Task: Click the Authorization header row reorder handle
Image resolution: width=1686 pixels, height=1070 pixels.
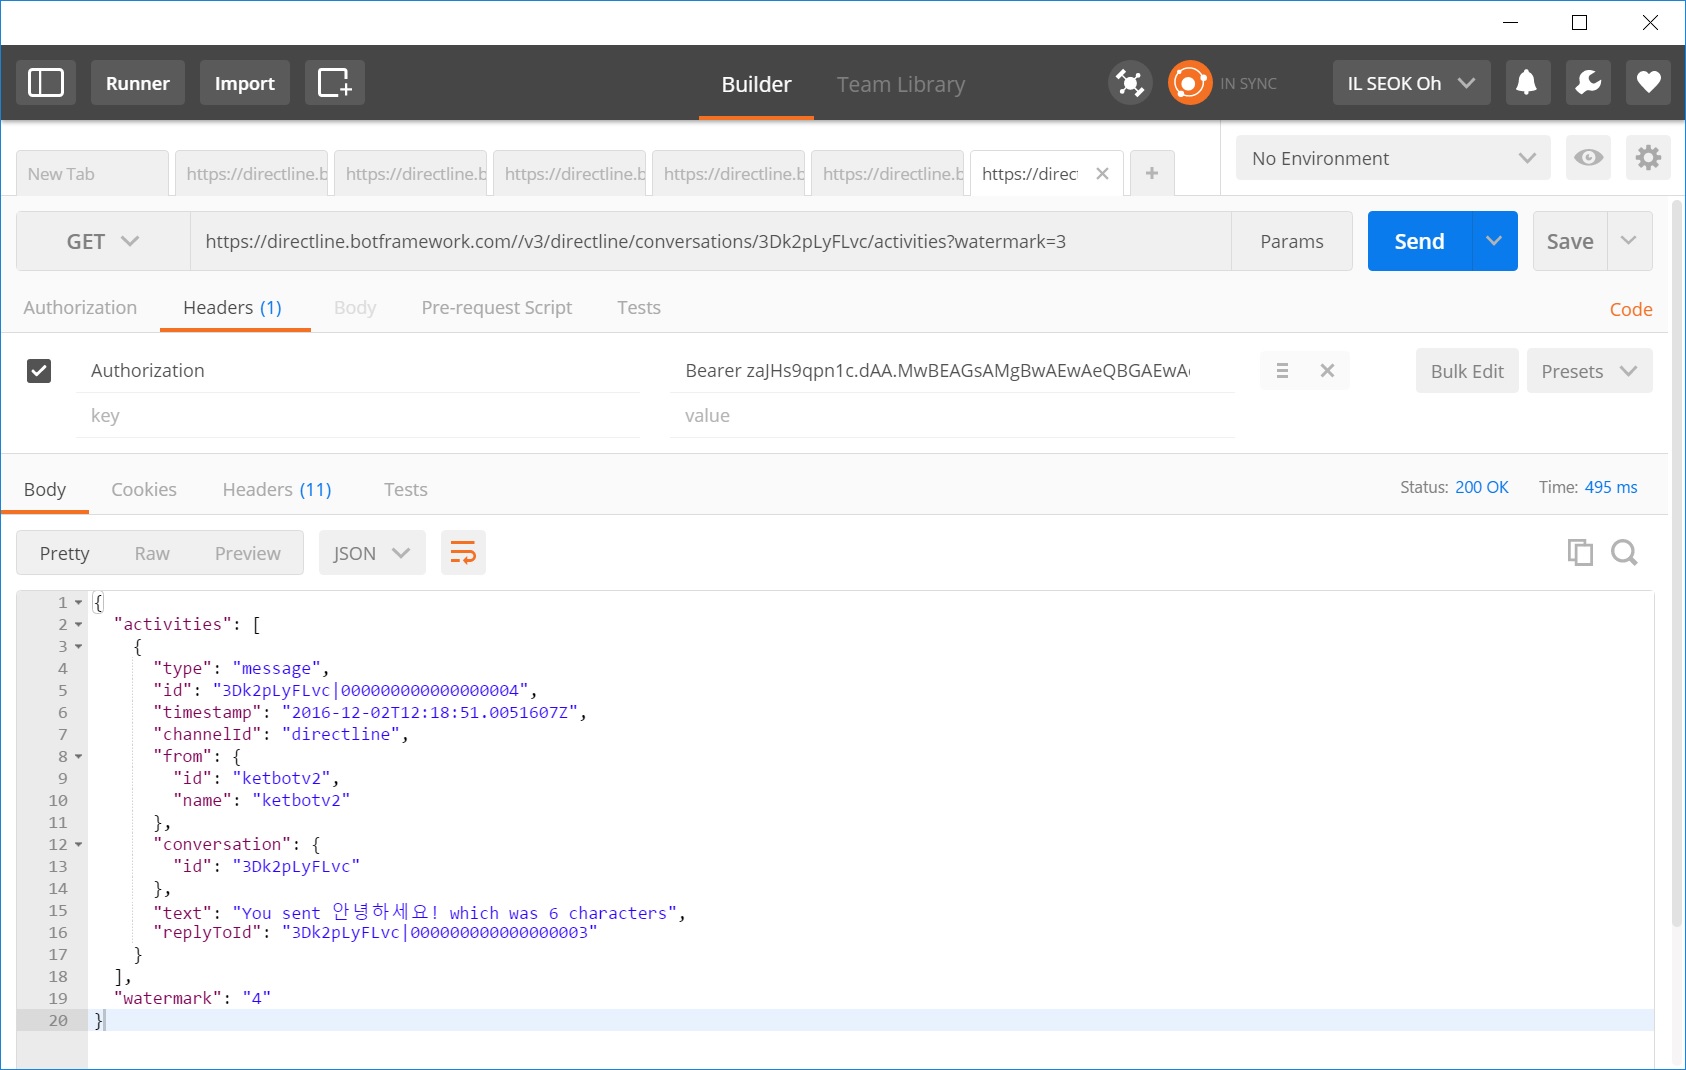Action: pos(1282,371)
